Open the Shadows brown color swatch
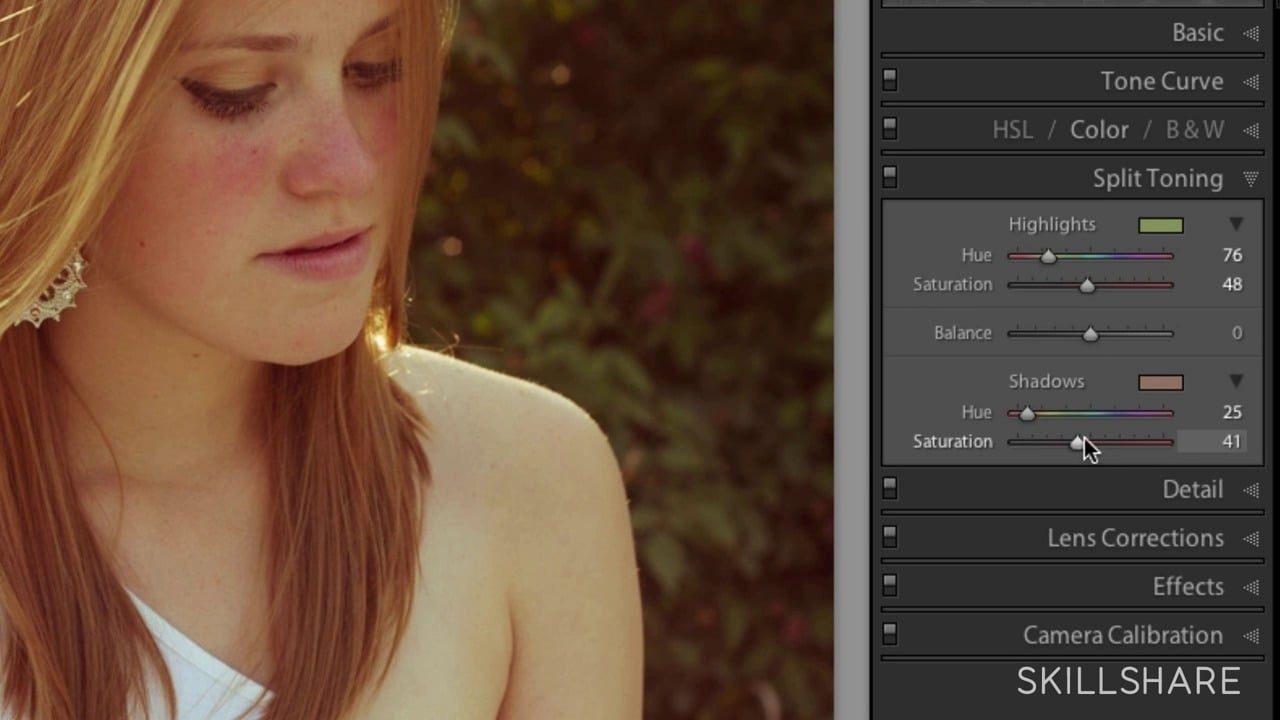Screen dimensions: 1280x720 1160,382
